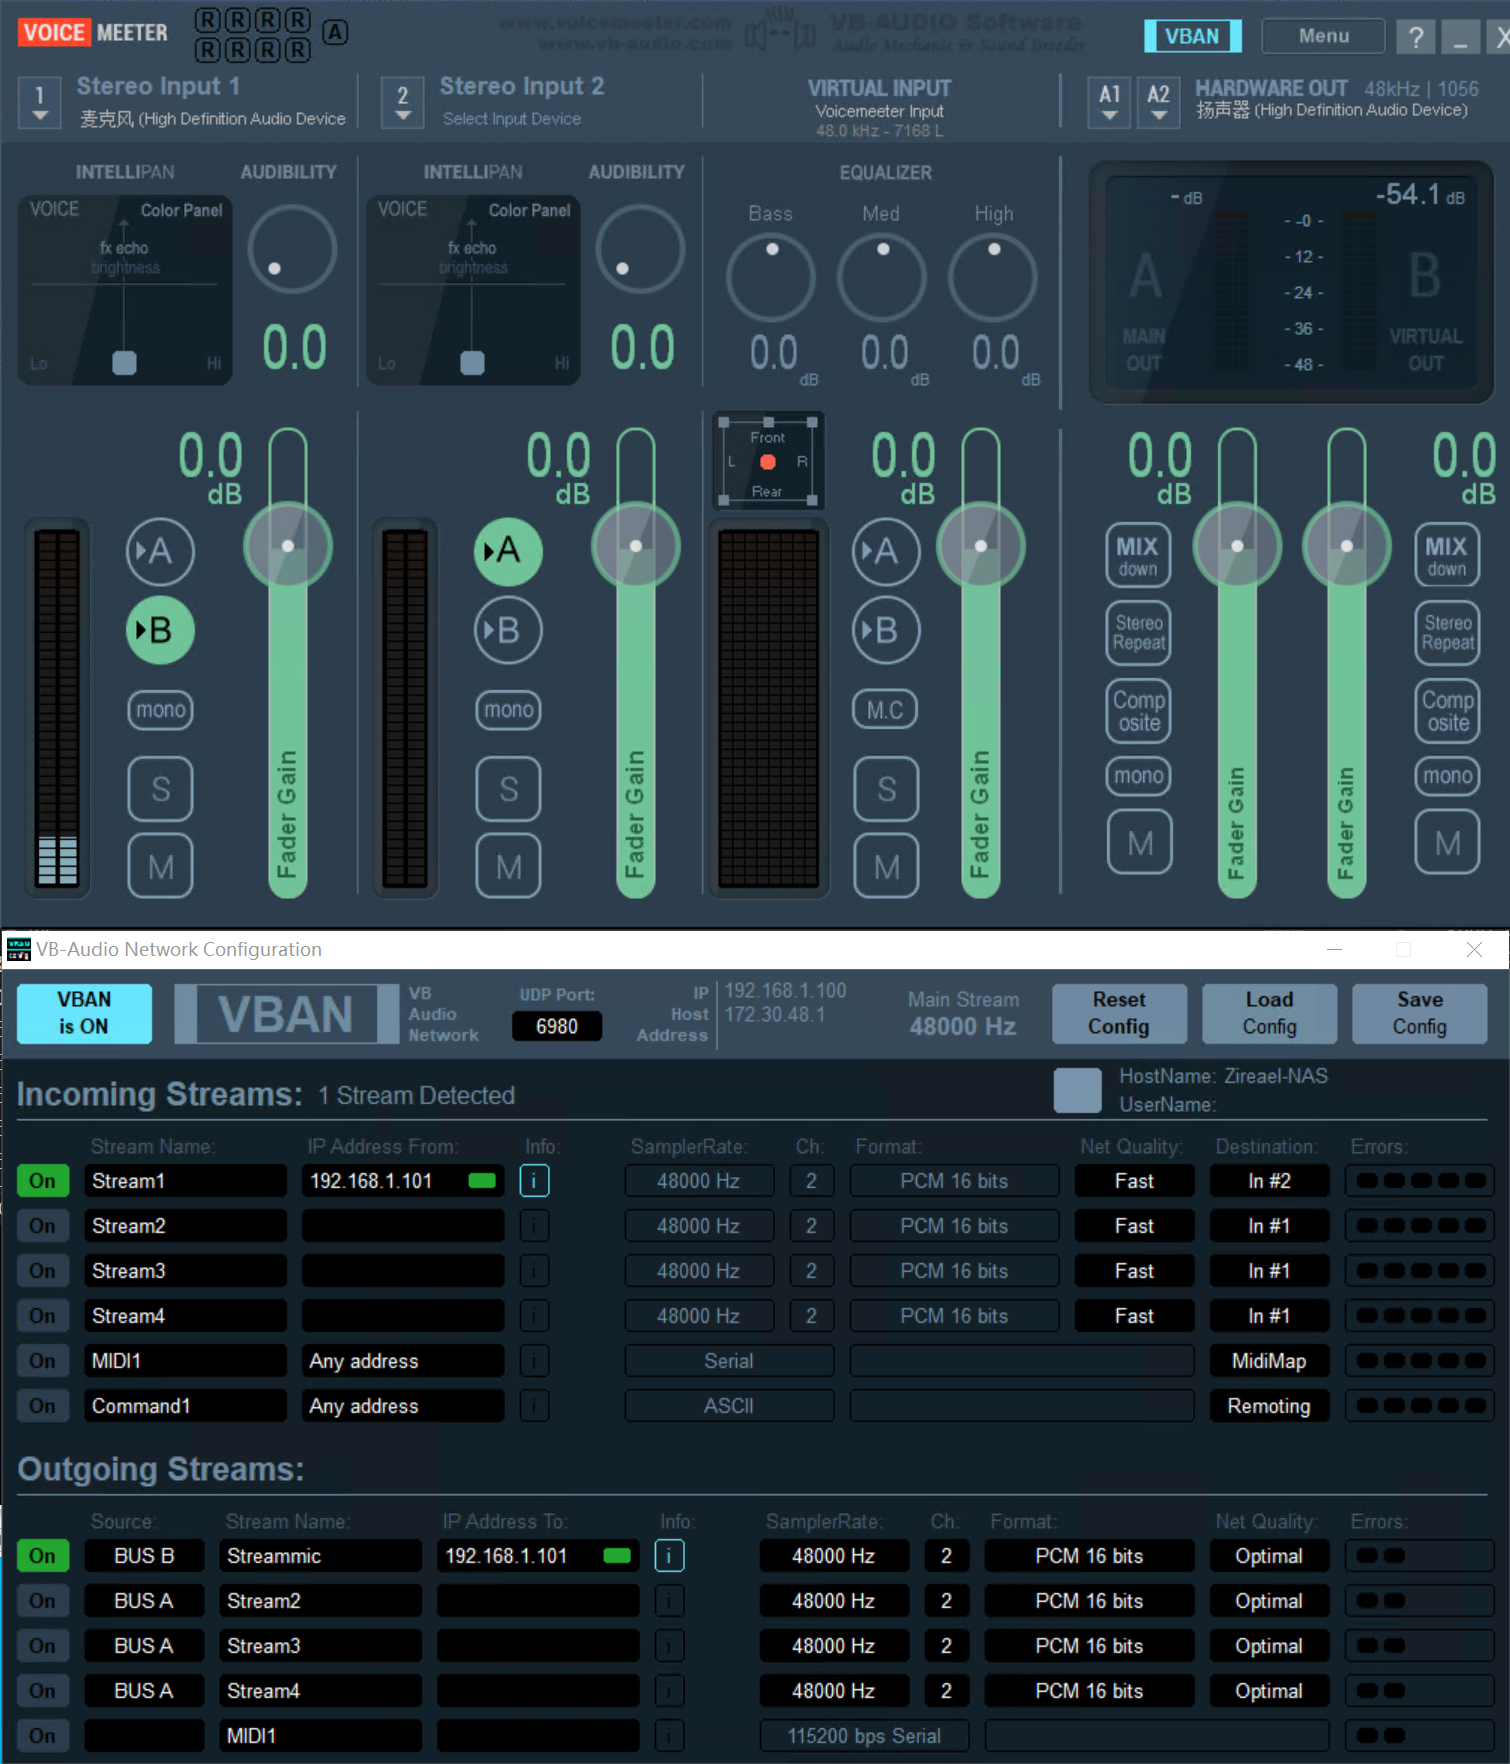Click the UDP Port 6980 field
This screenshot has width=1510, height=1764.
556,1026
